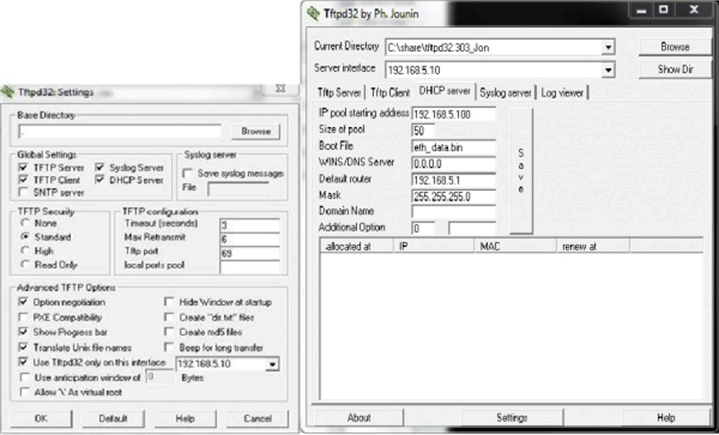Select the DHCP server tab
Viewport: 719px width, 435px height.
(445, 91)
